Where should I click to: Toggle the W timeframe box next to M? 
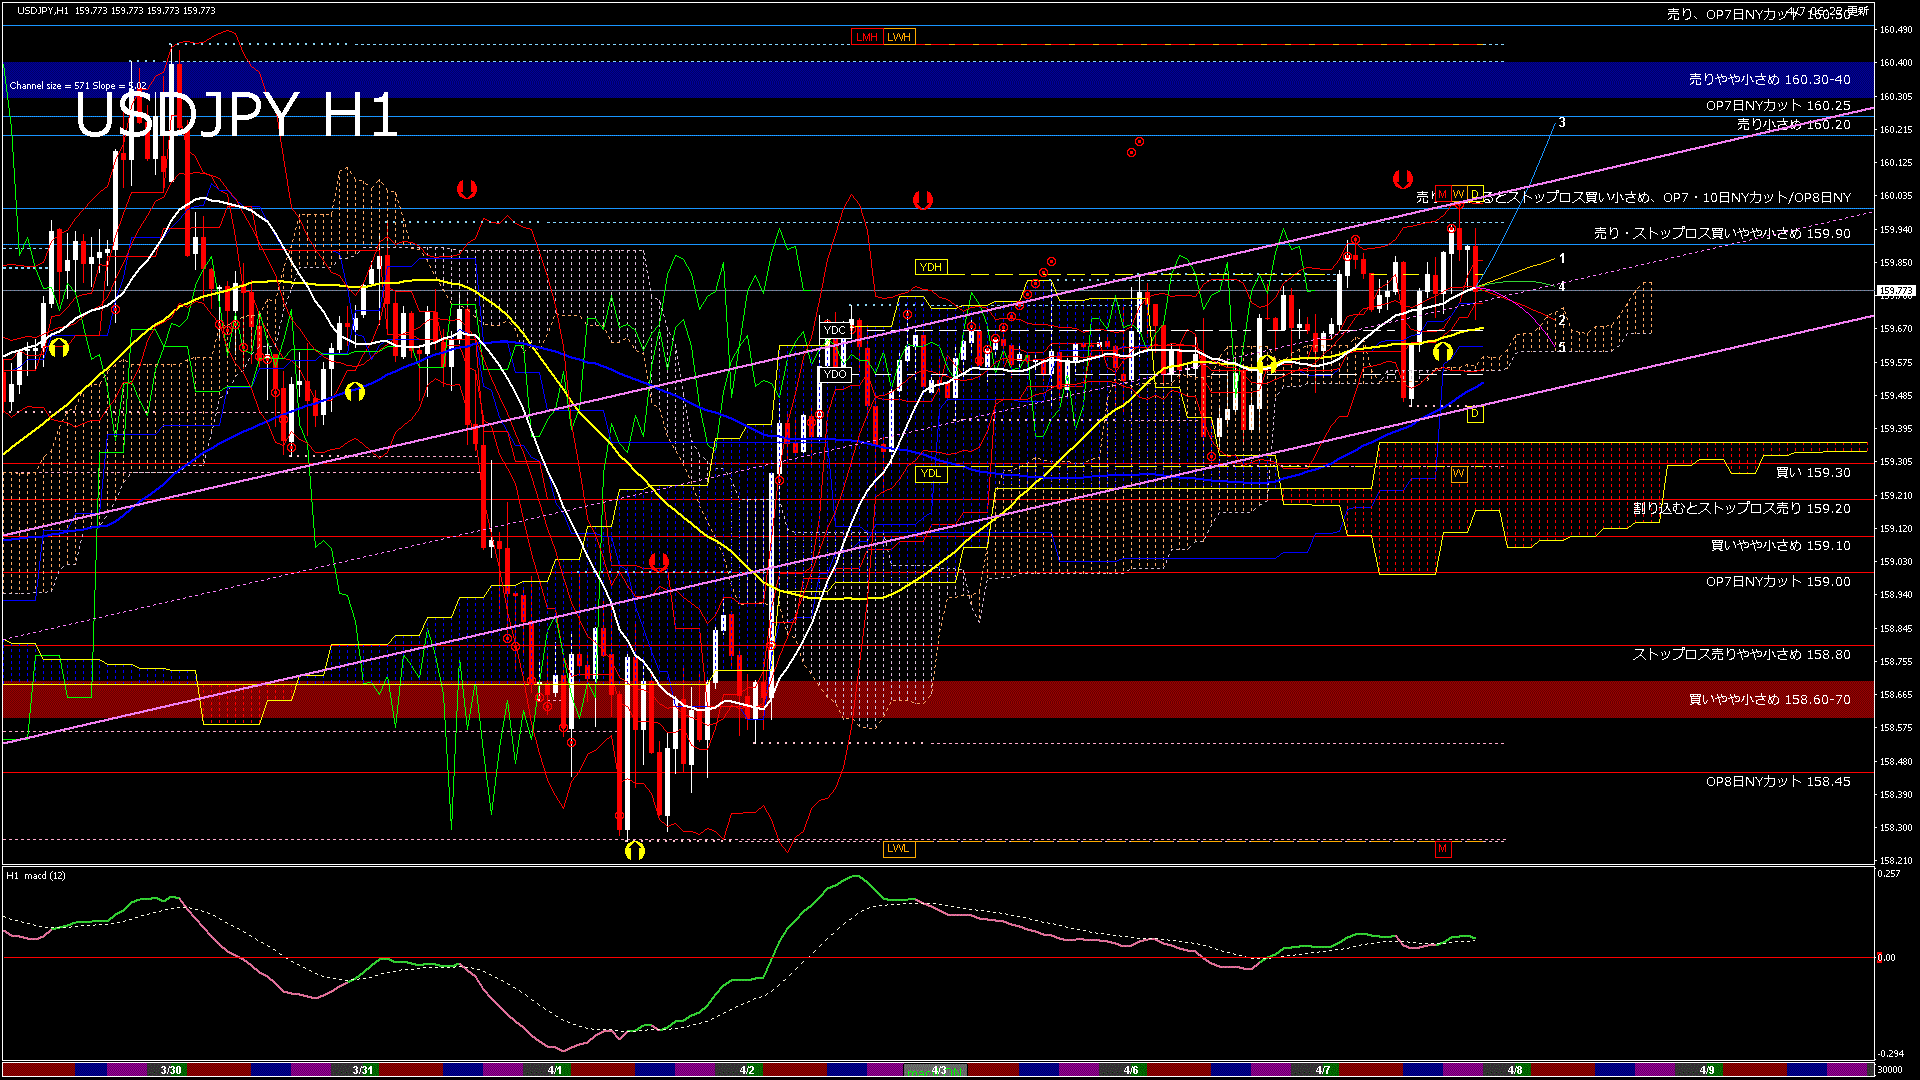point(1459,194)
